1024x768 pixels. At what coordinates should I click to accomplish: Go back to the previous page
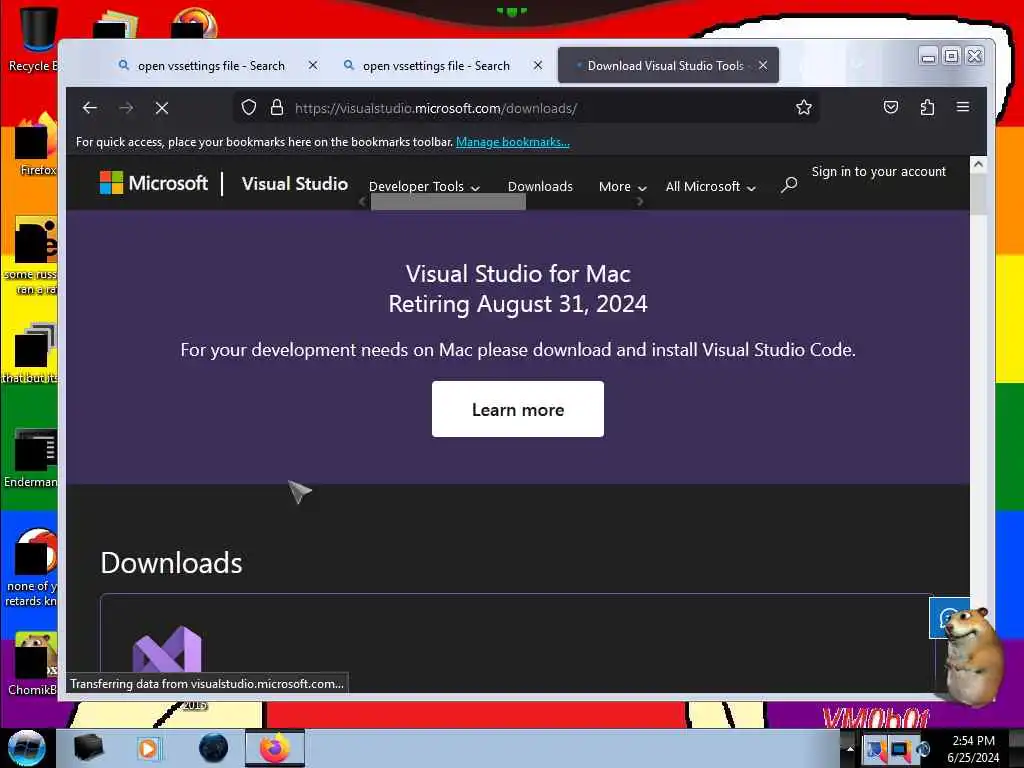(90, 108)
